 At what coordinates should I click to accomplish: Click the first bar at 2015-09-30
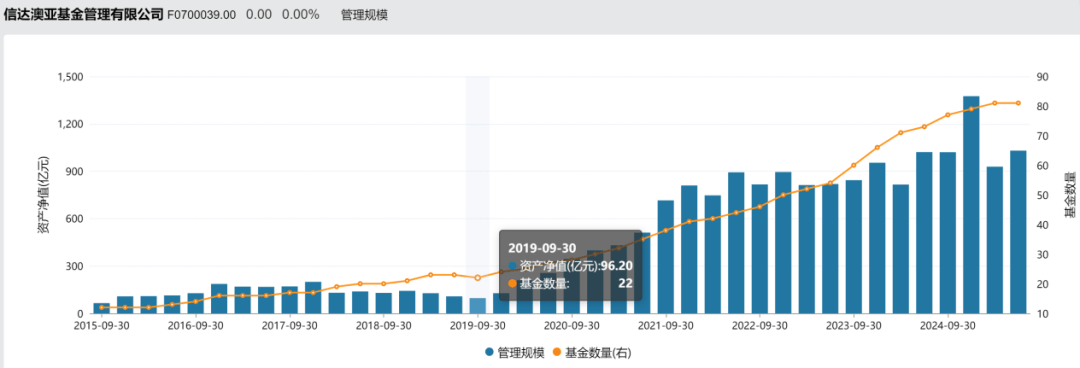click(102, 309)
